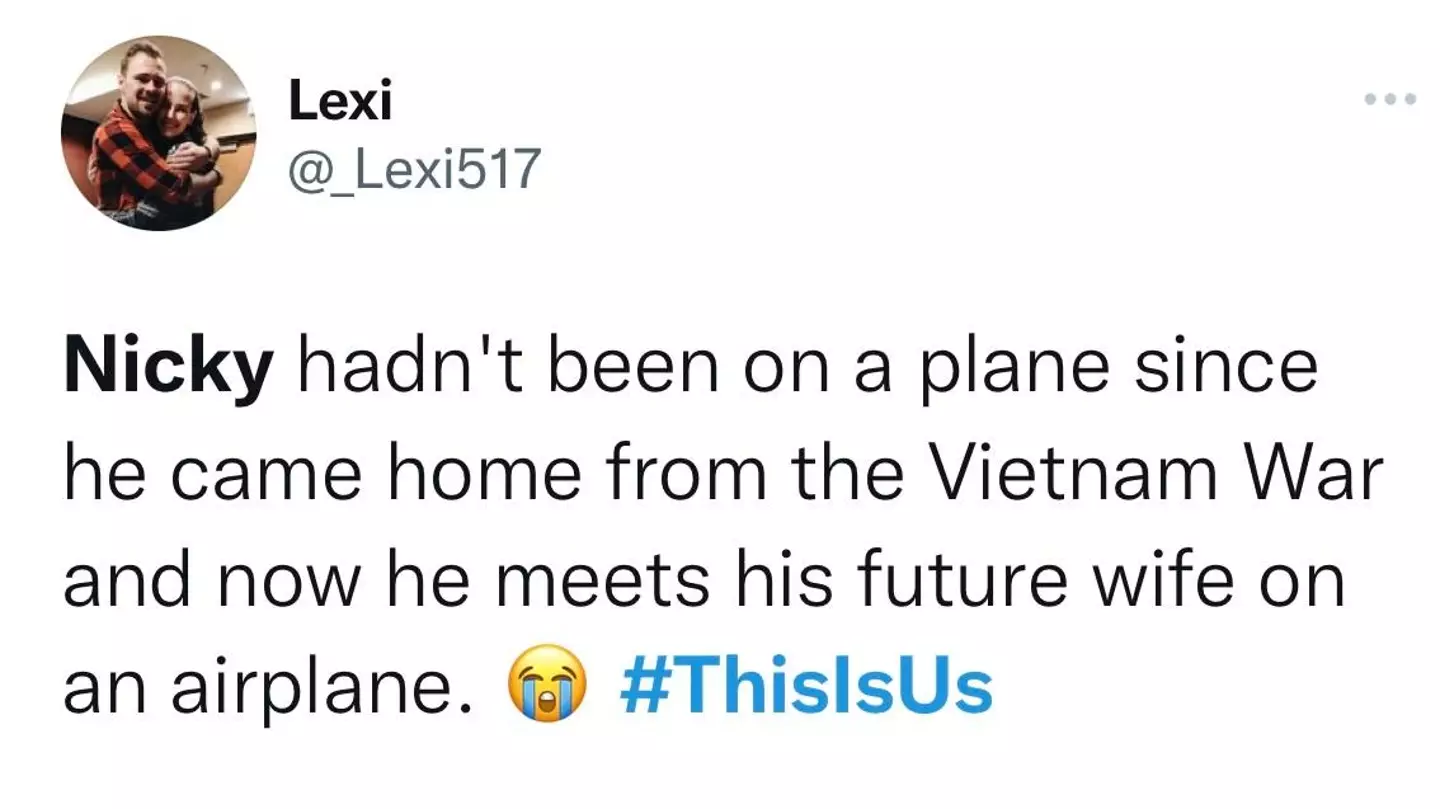Screen dimensions: 1440x809
Task: Open the three-dot more options menu
Action: 1390,99
